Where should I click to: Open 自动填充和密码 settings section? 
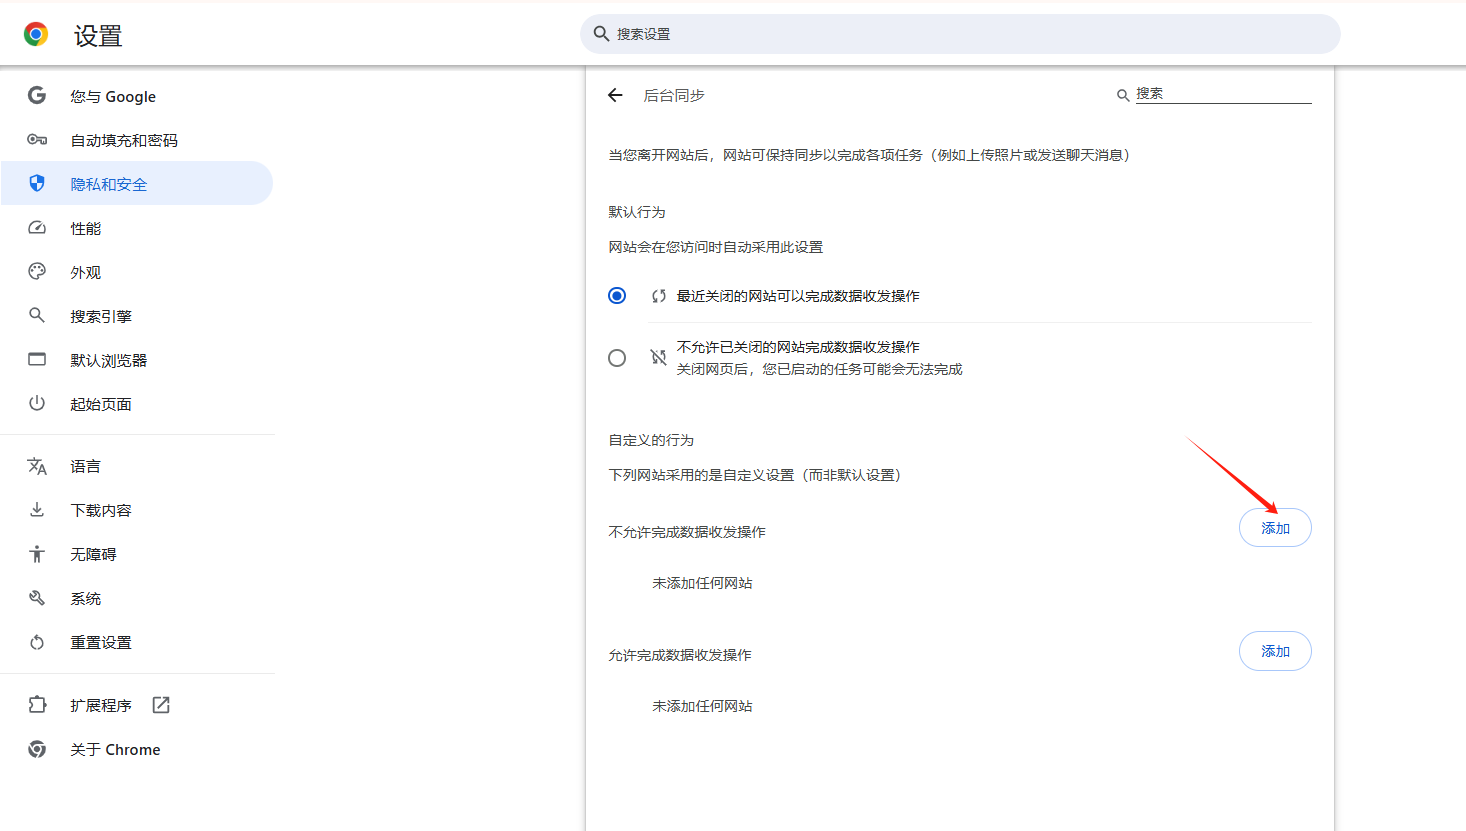137,140
